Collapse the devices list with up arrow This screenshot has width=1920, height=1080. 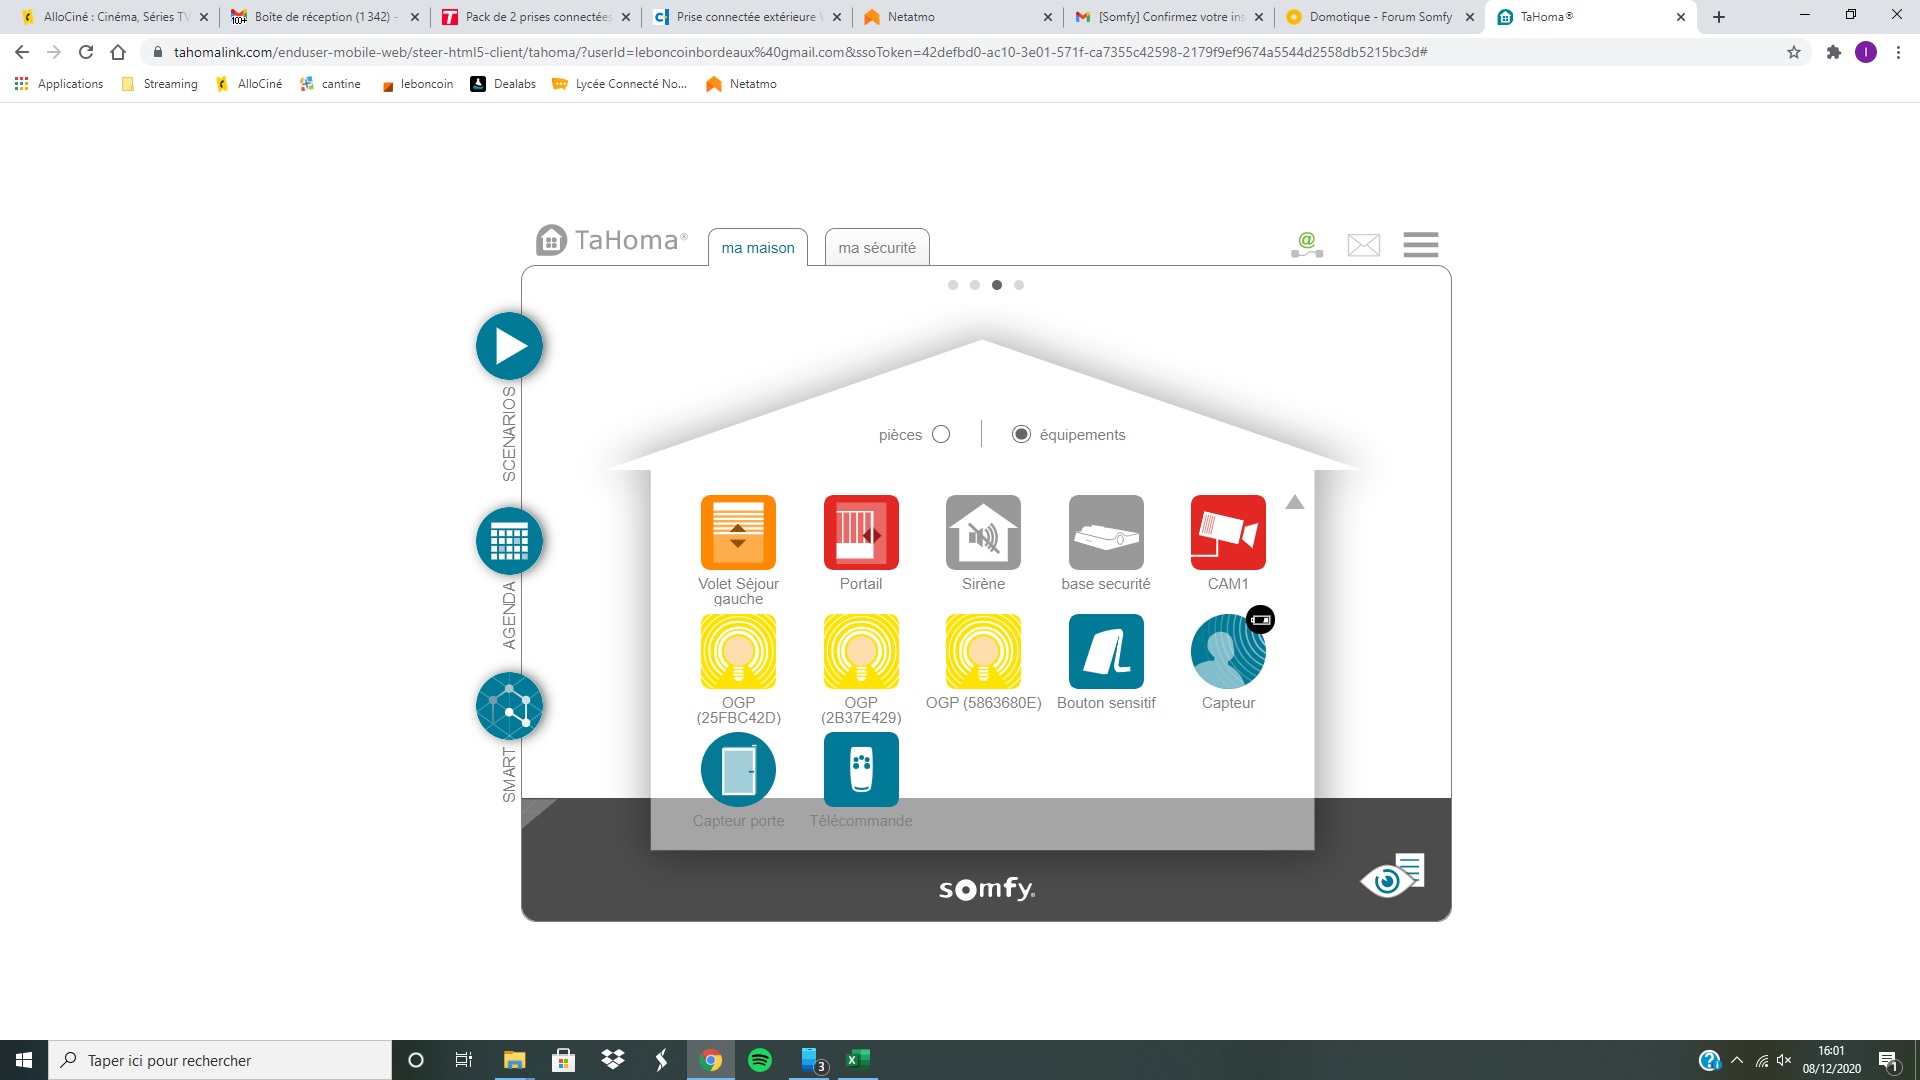pyautogui.click(x=1295, y=502)
